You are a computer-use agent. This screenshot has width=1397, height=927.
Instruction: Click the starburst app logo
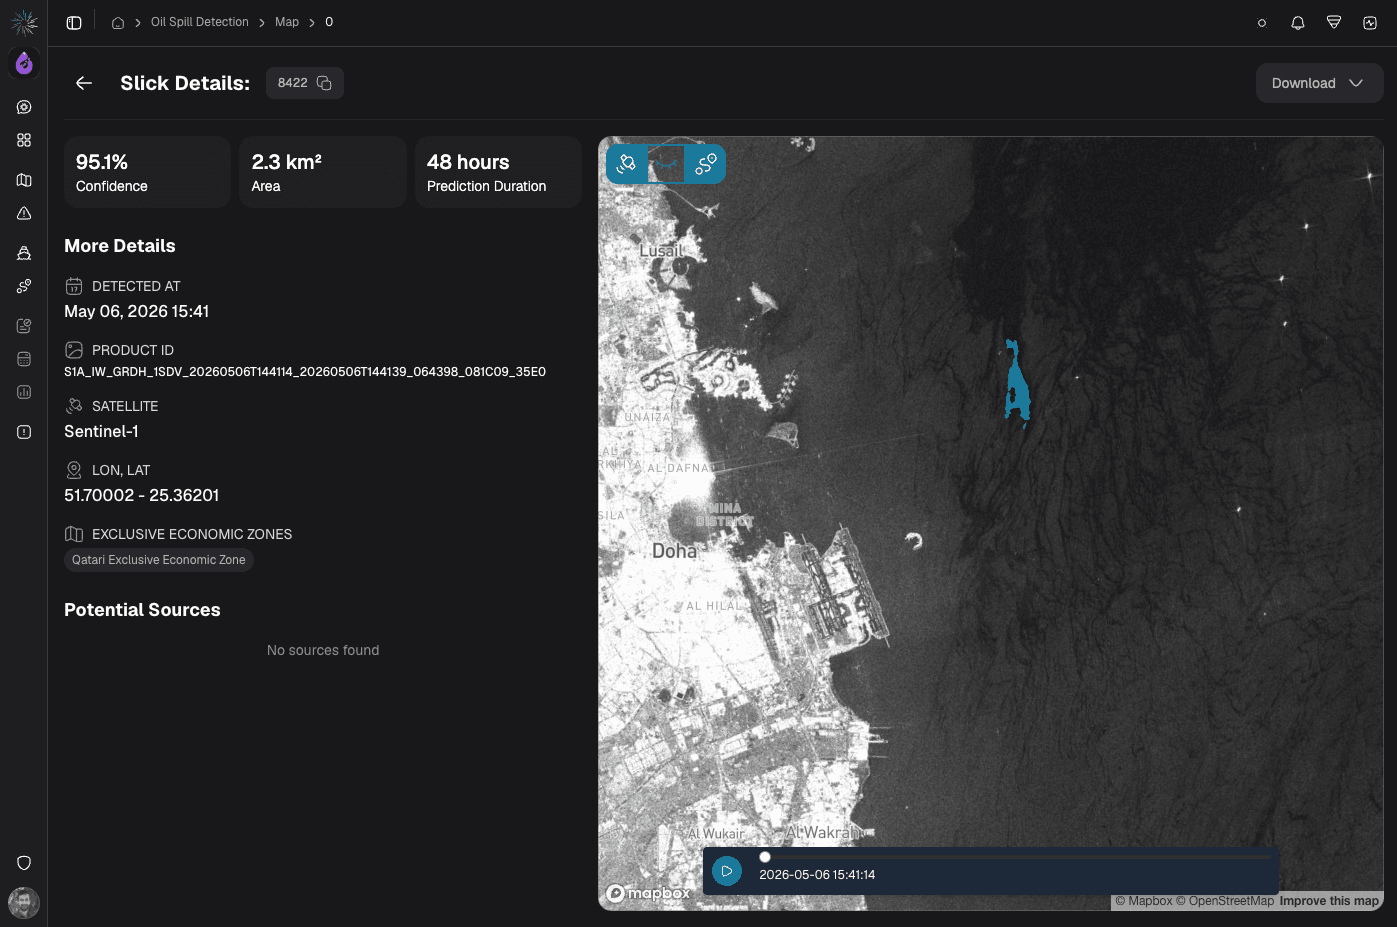24,22
